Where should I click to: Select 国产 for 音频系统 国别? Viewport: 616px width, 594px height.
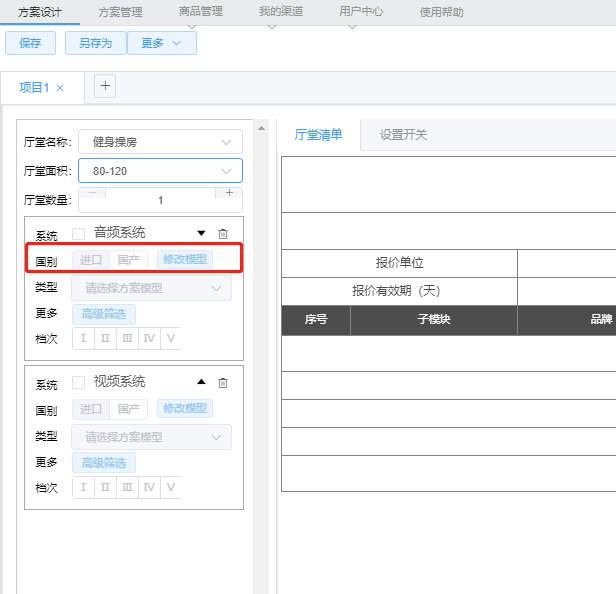tap(129, 260)
